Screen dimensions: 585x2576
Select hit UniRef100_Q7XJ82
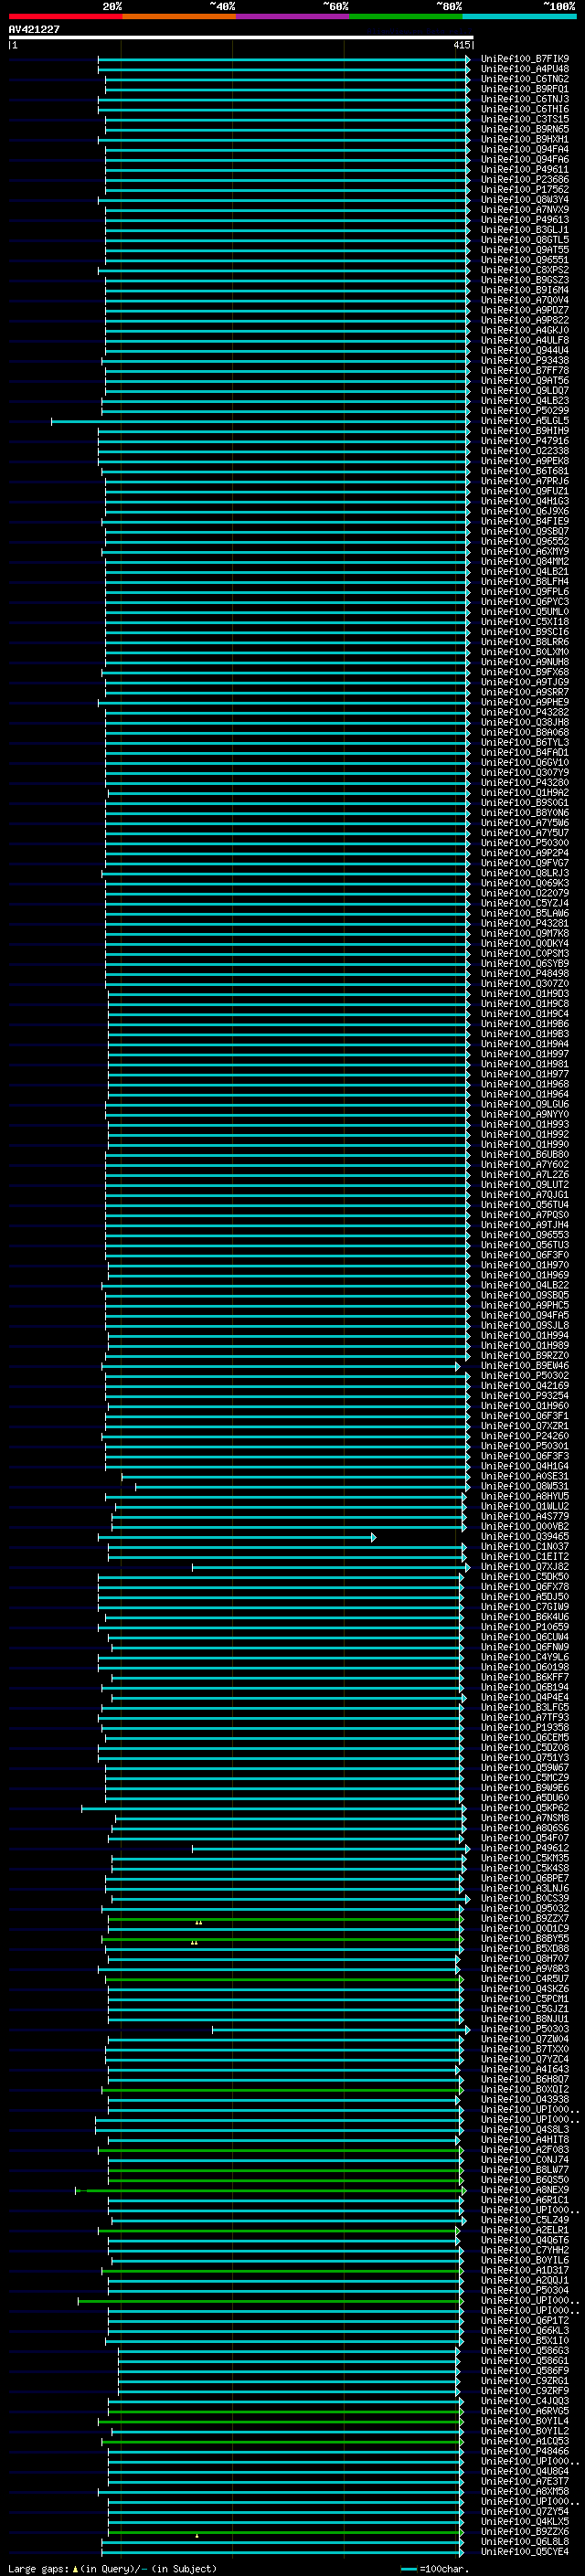(525, 1567)
